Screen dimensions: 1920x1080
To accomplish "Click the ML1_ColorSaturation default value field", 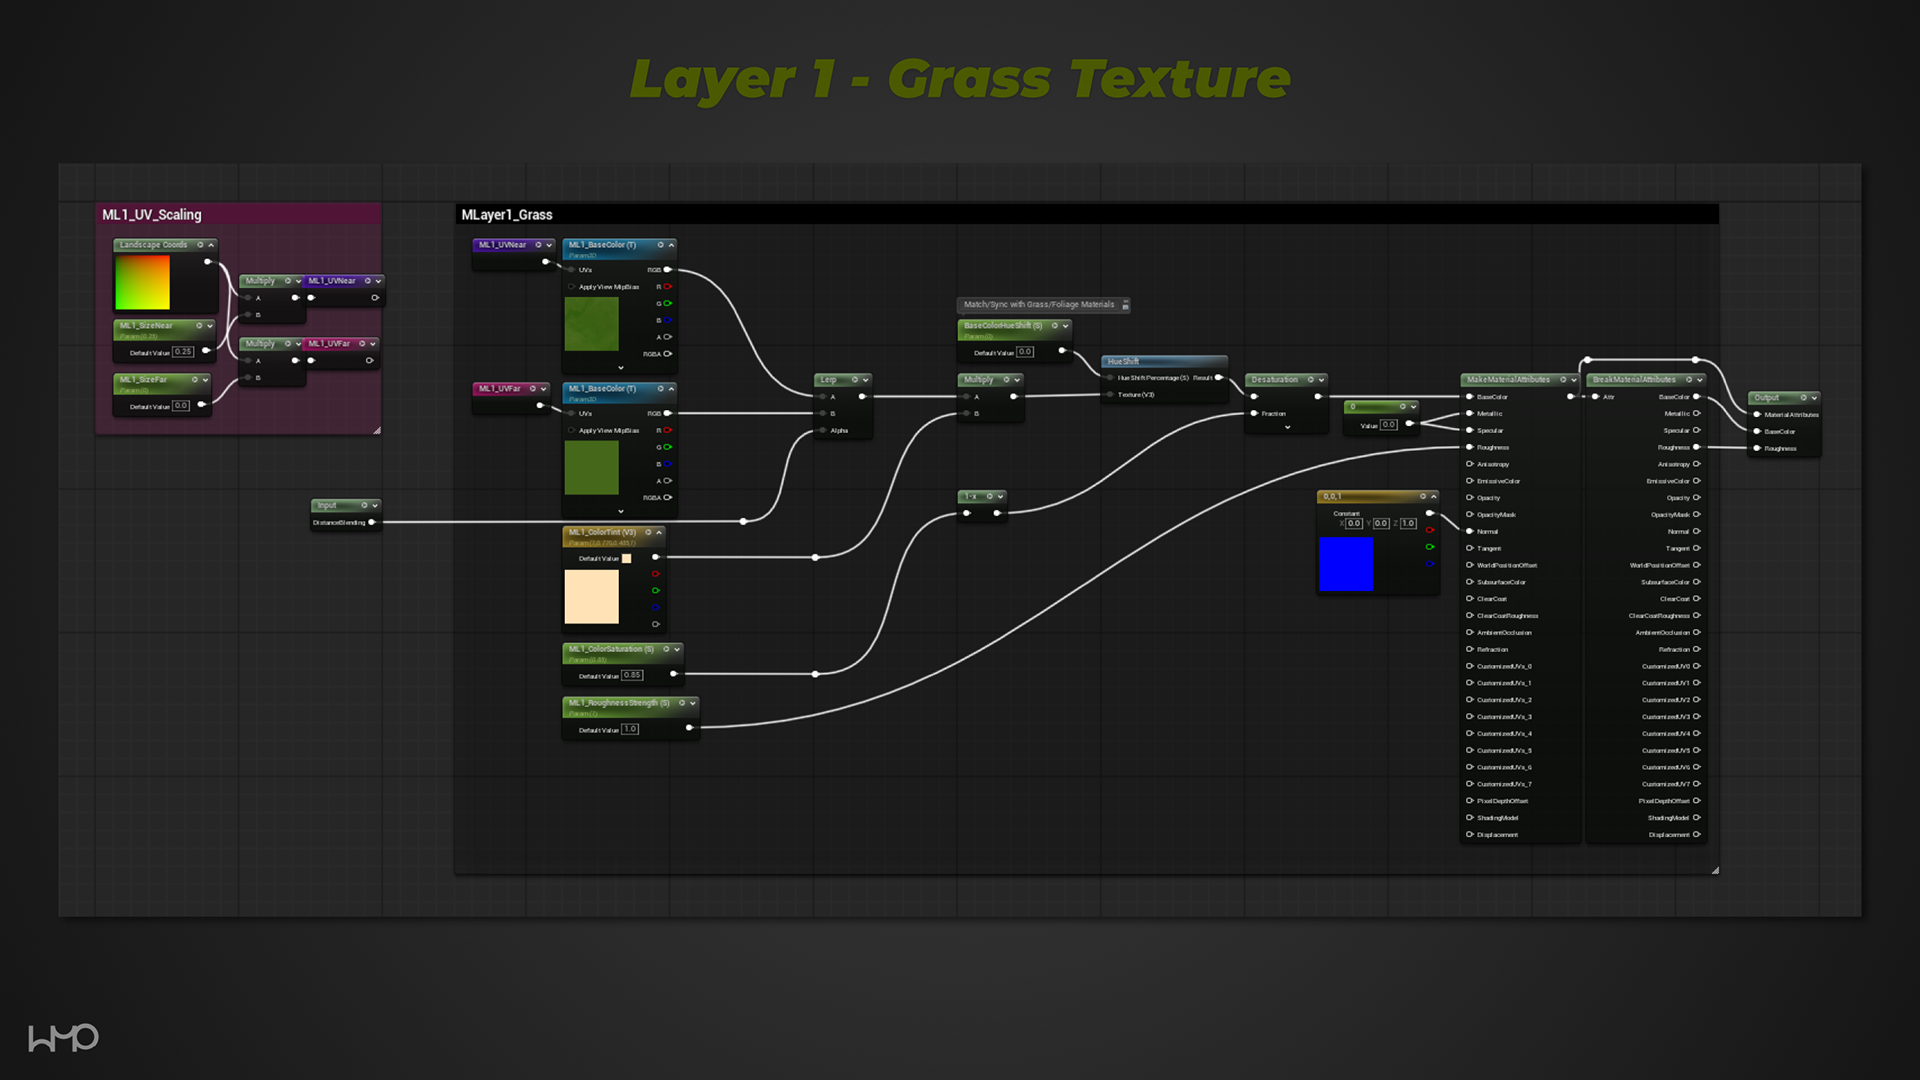I will tap(632, 676).
